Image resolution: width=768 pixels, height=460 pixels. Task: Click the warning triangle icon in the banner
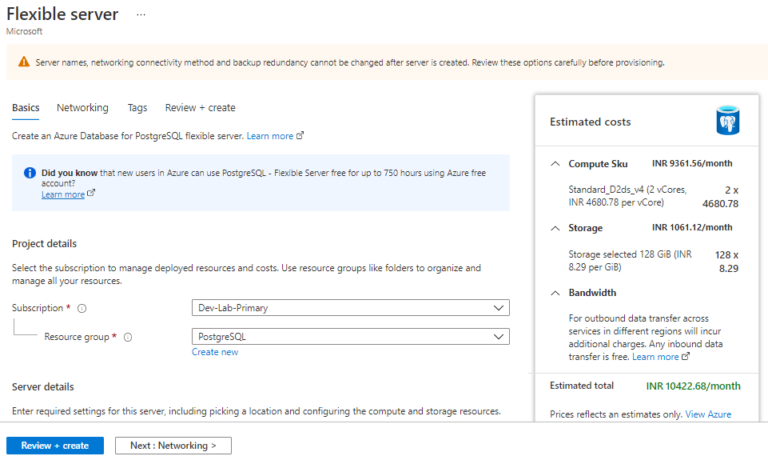click(x=23, y=62)
